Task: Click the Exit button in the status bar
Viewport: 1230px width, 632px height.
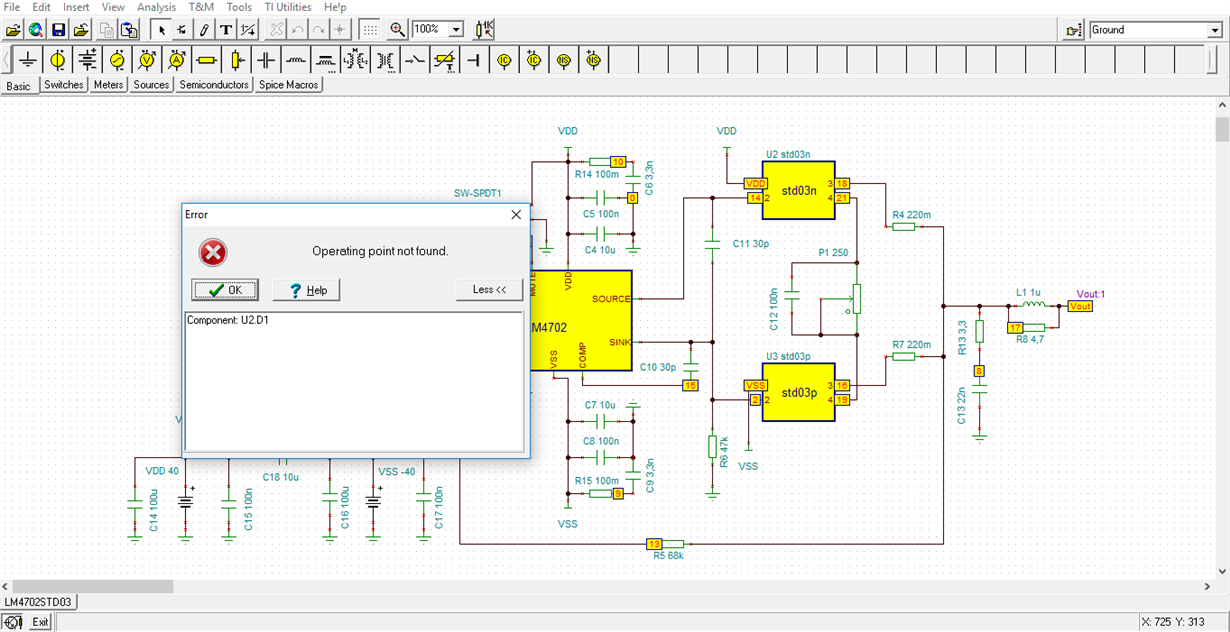Action: (40, 622)
